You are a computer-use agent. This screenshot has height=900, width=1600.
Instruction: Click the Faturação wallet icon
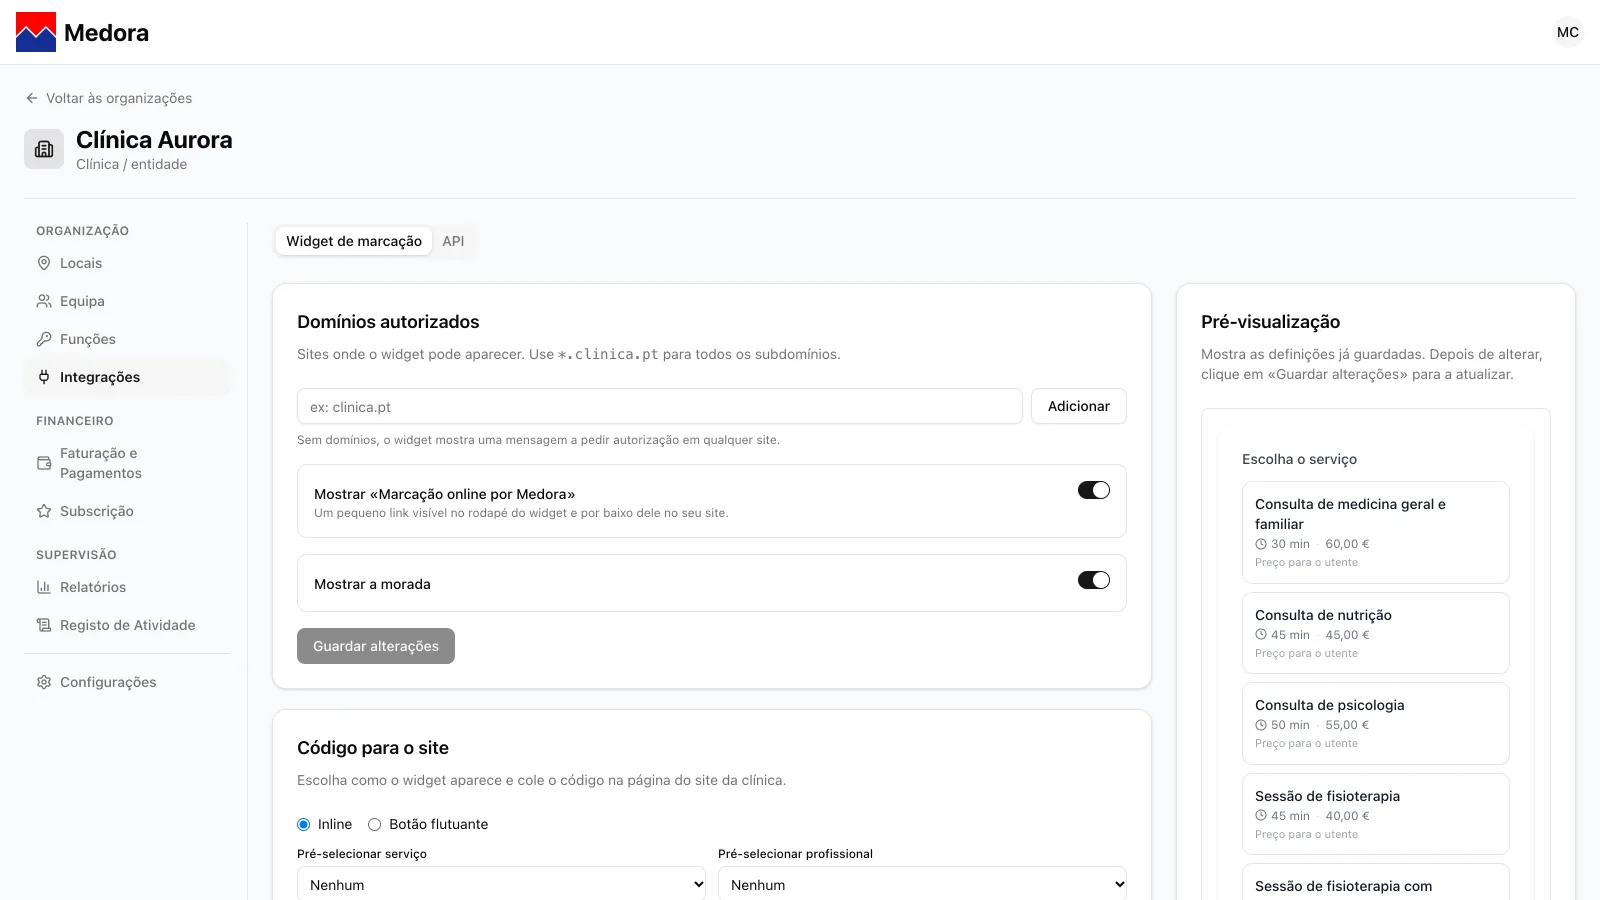44,463
